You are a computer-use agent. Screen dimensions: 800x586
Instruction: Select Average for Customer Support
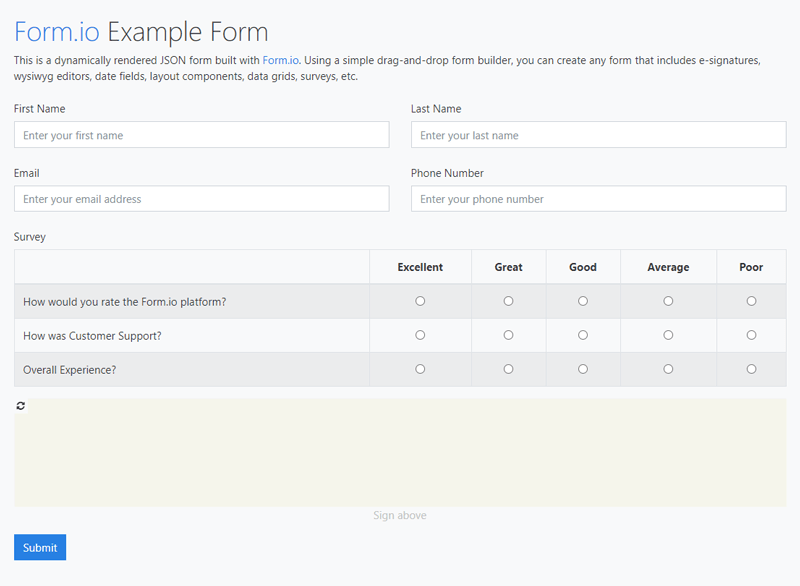click(x=668, y=335)
